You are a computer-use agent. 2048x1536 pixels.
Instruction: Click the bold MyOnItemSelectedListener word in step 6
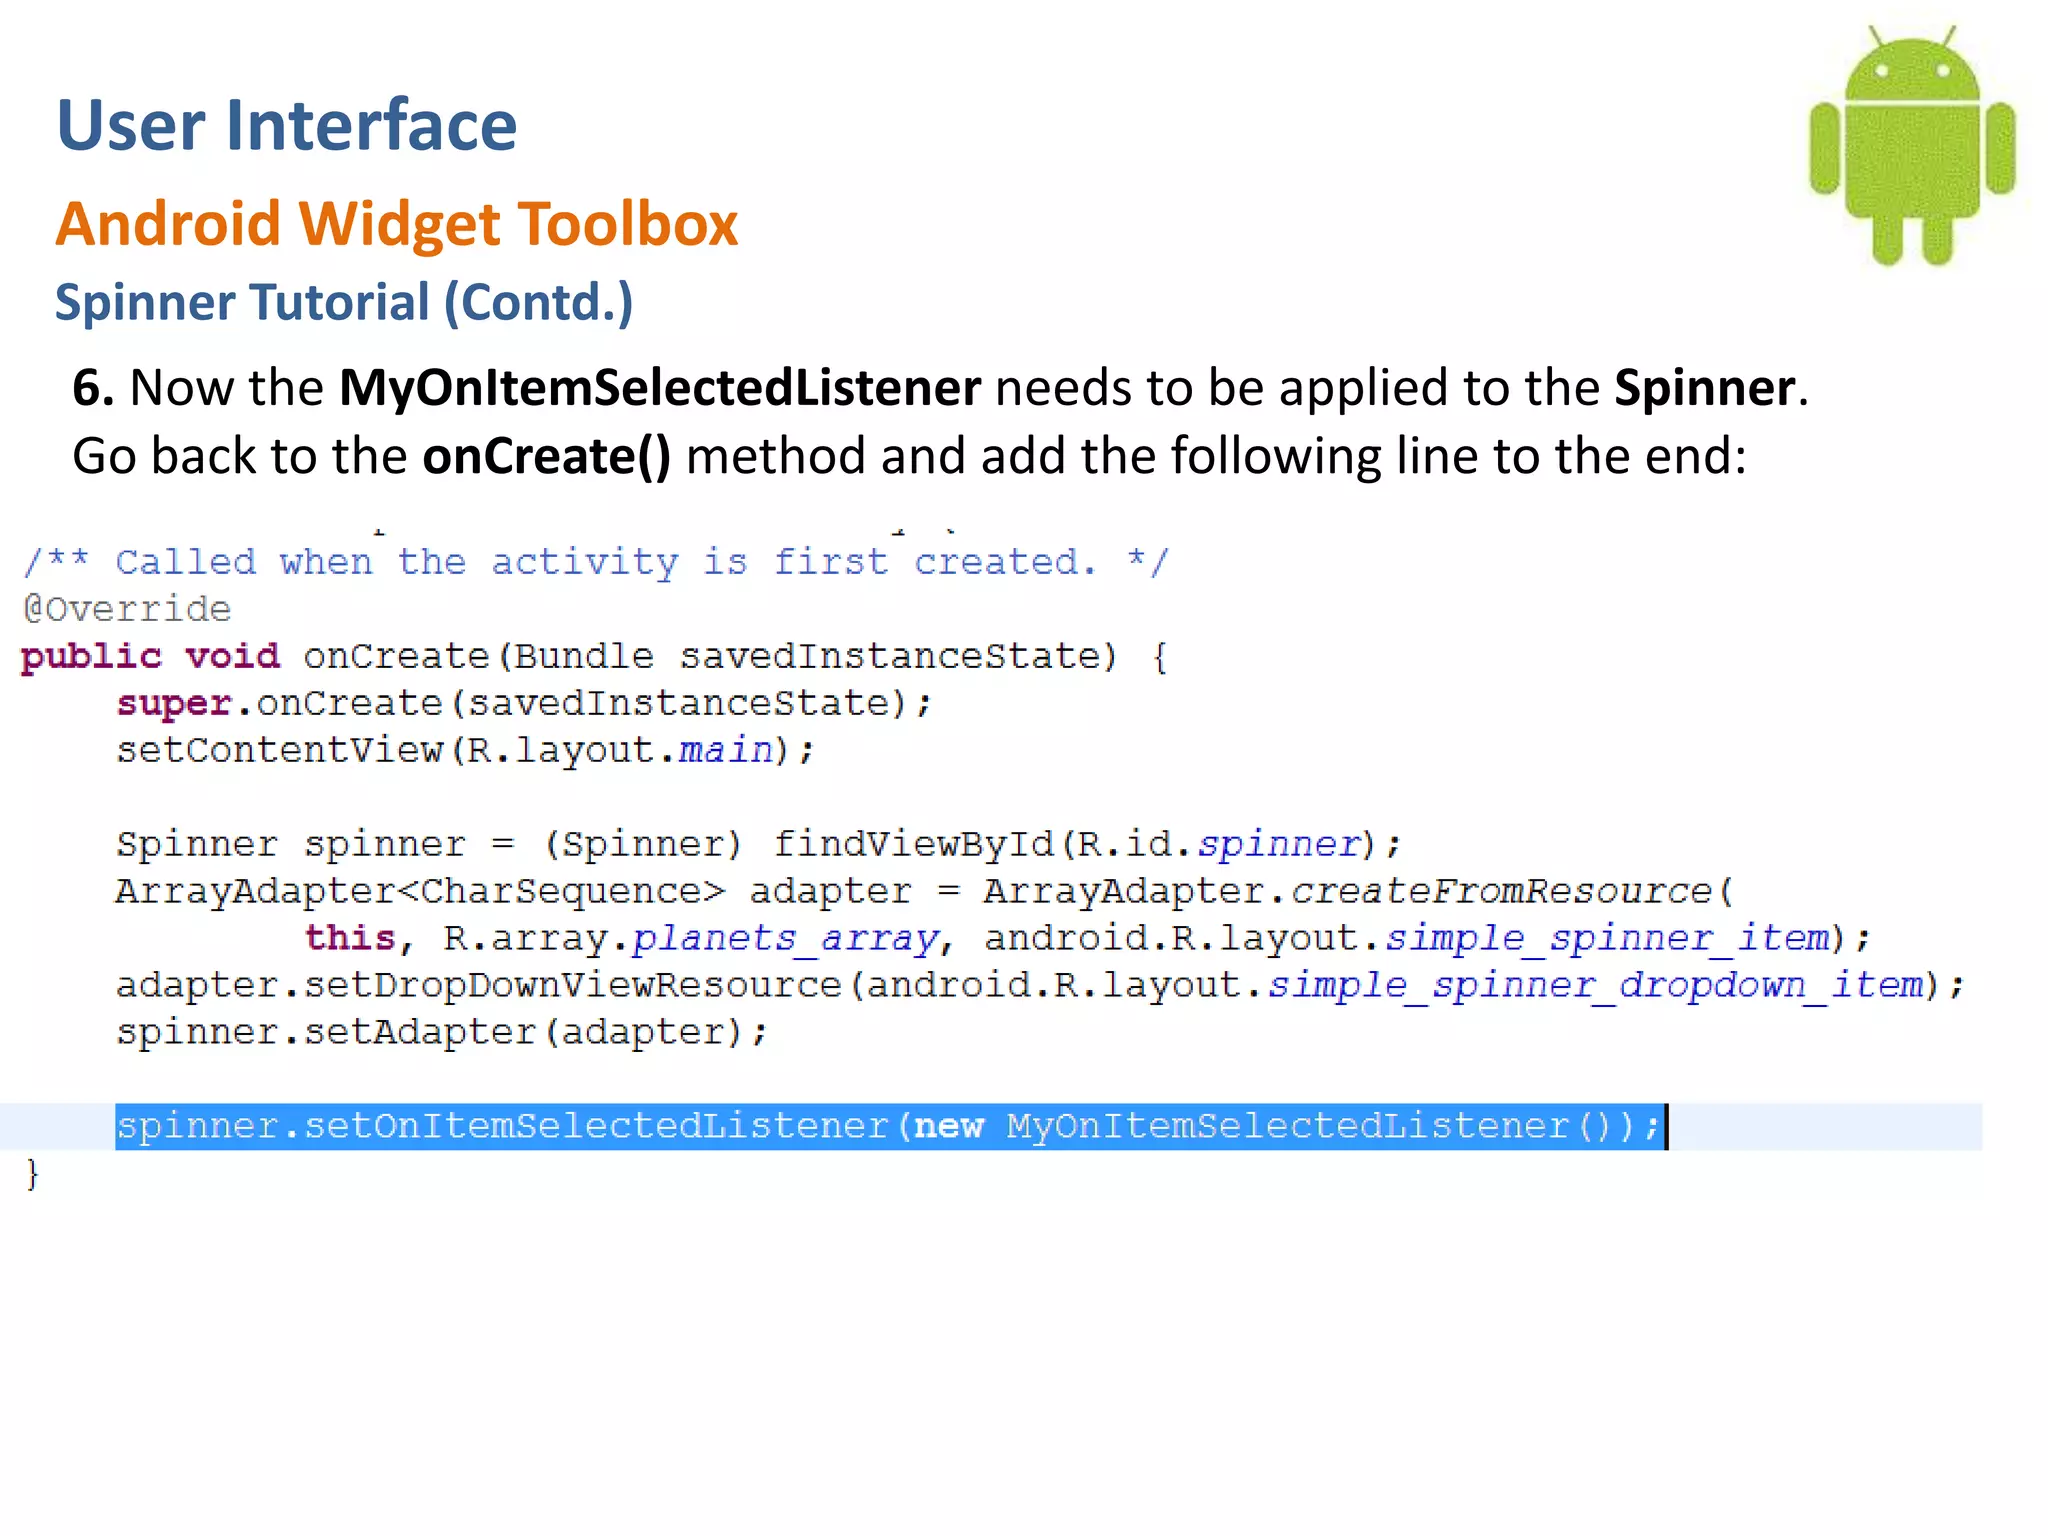660,388
